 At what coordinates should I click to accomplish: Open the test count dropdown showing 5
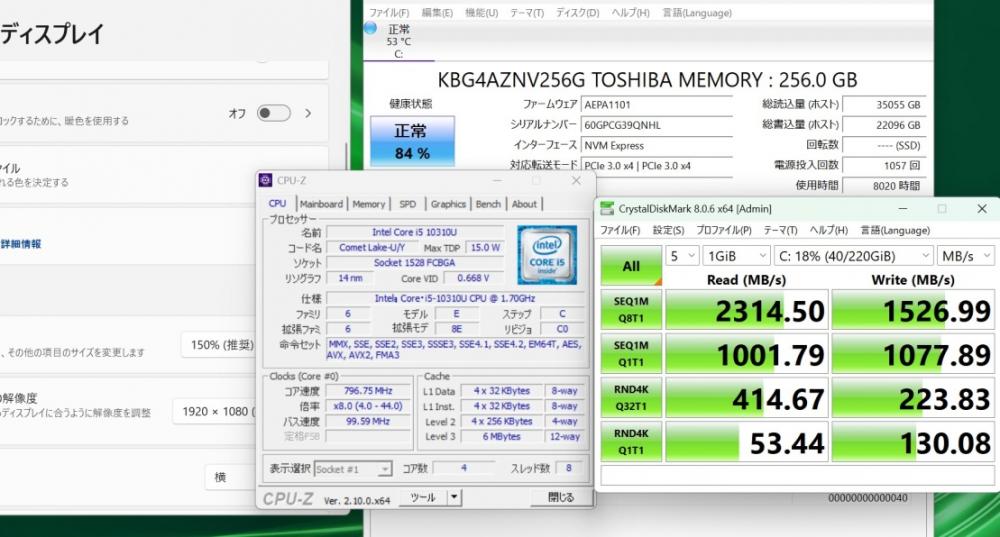pyautogui.click(x=682, y=256)
